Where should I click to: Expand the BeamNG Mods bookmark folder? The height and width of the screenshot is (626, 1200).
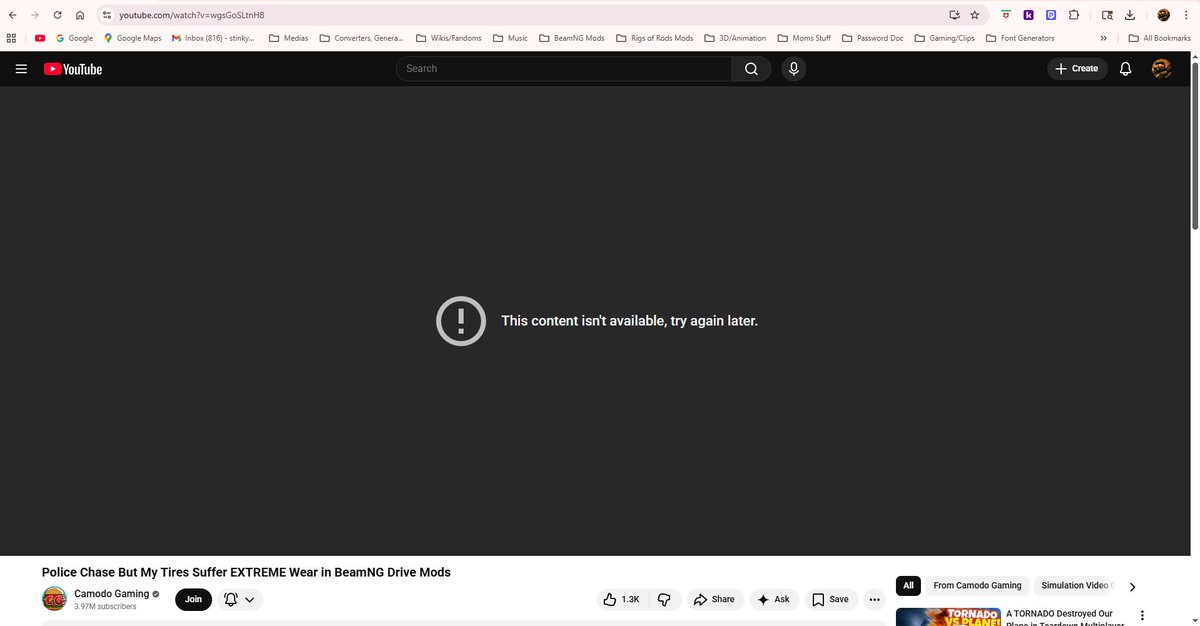pos(572,38)
